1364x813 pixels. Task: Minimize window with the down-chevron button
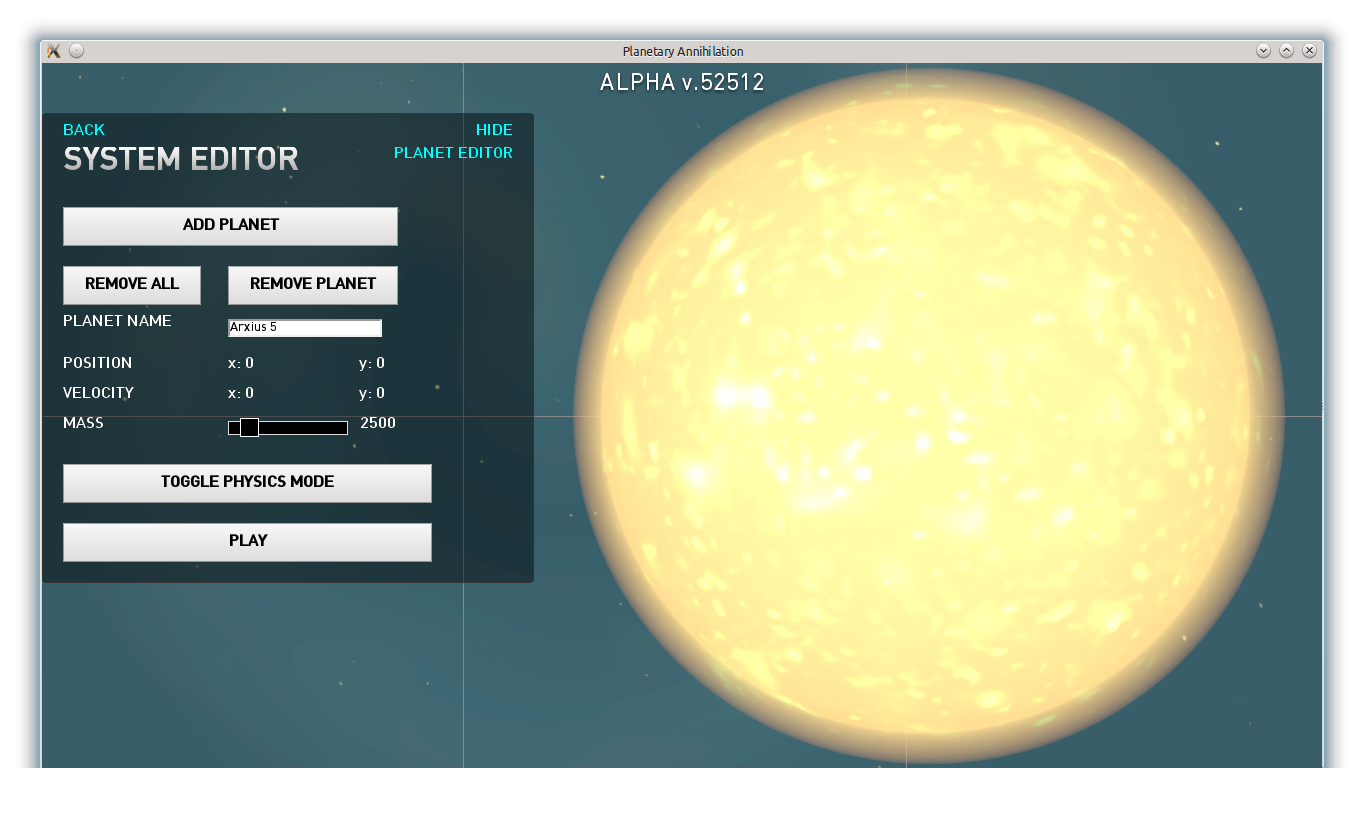(1263, 51)
